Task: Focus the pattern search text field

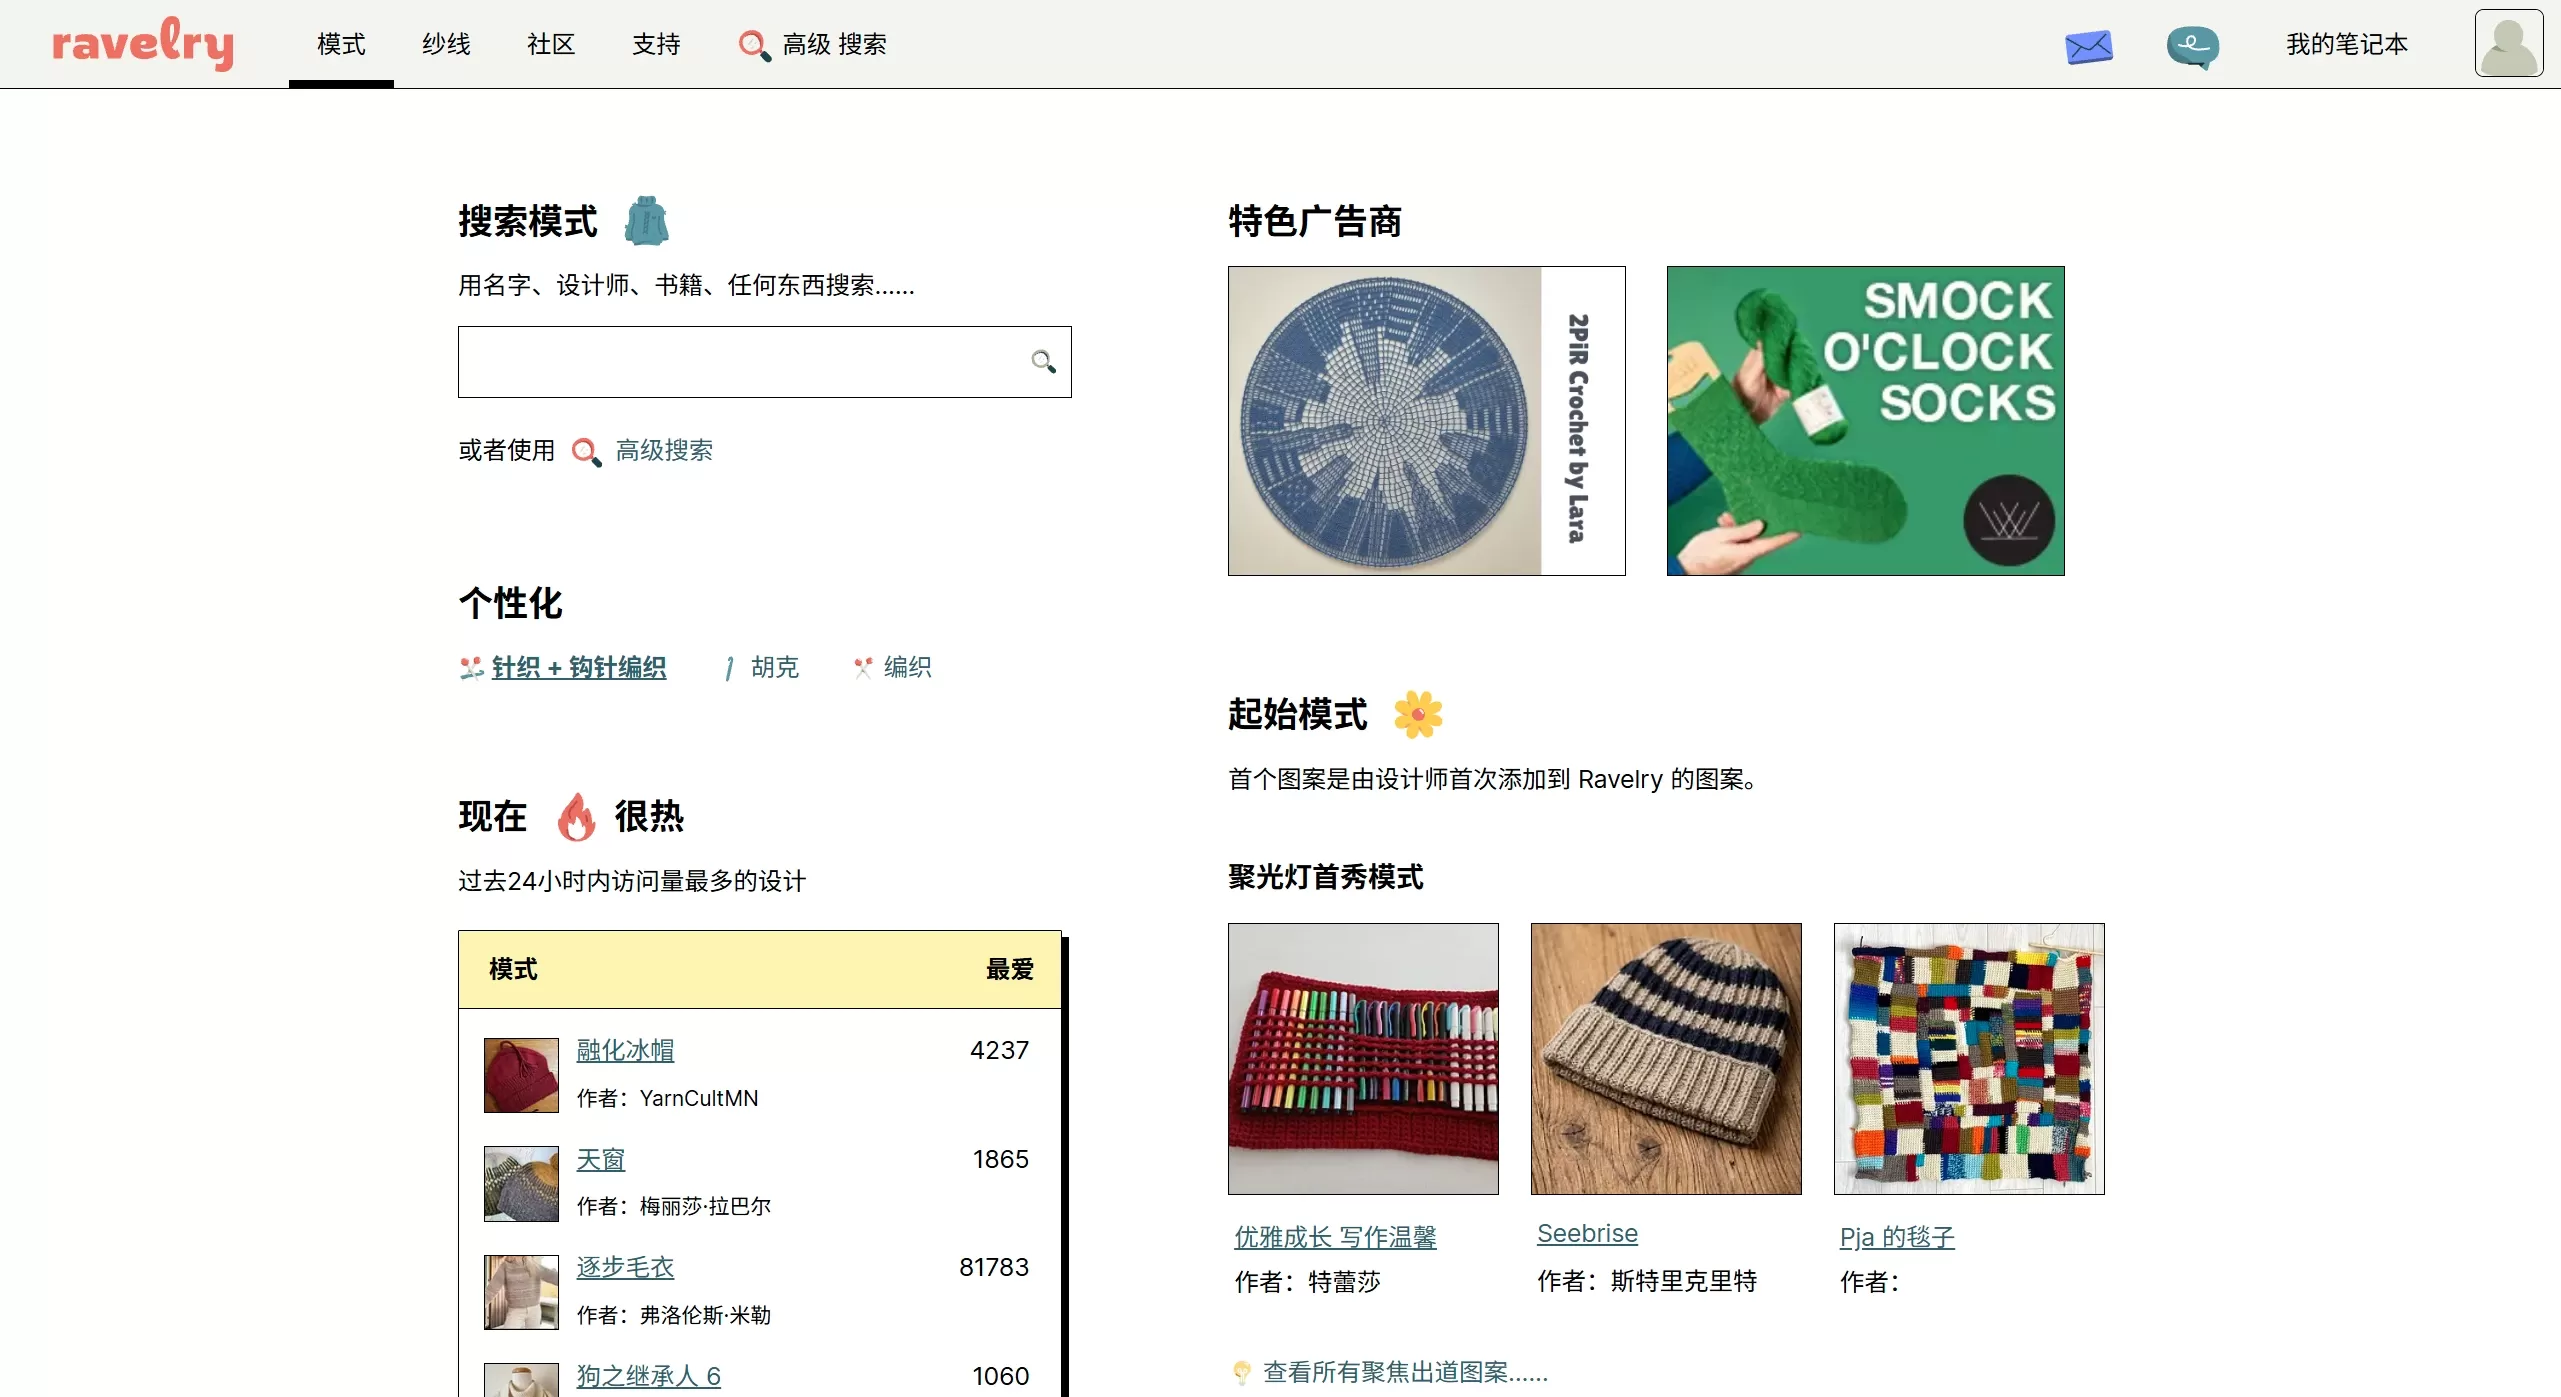Action: pyautogui.click(x=740, y=362)
